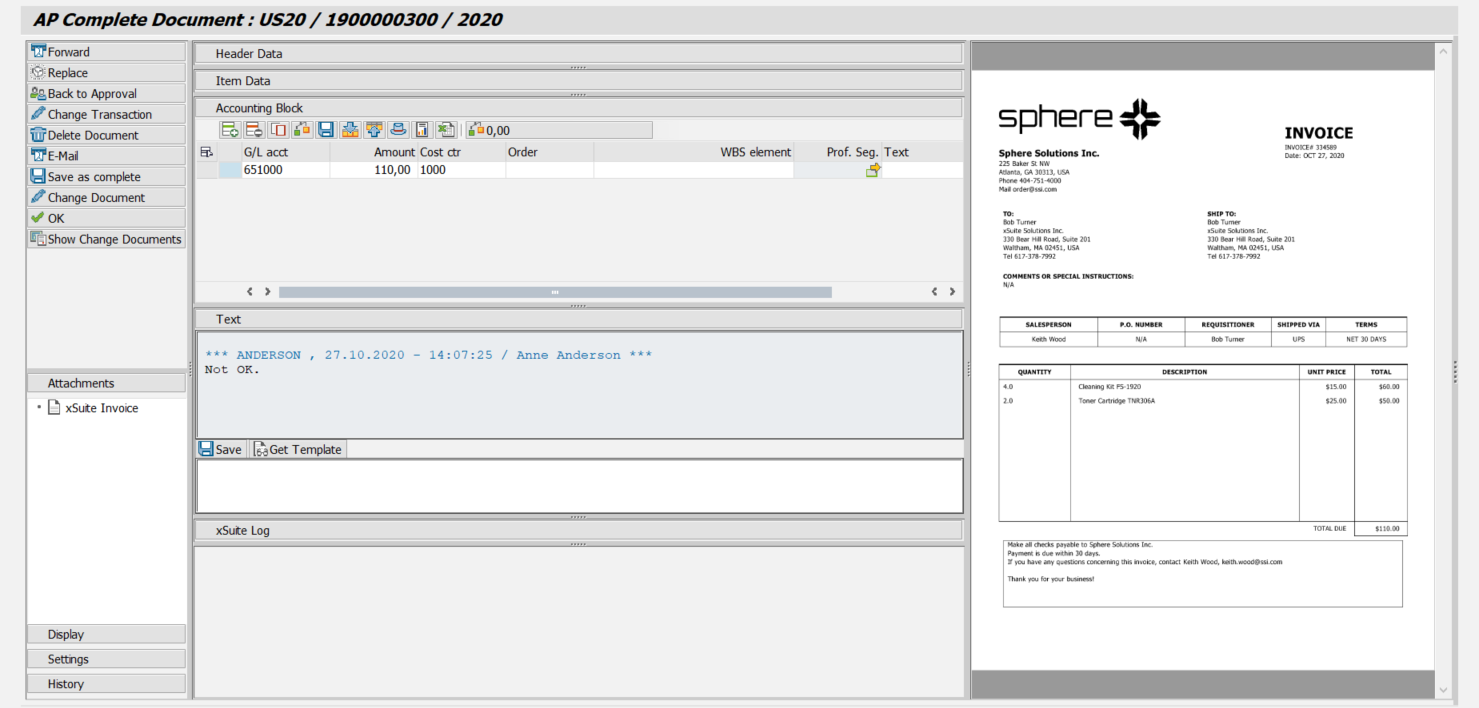This screenshot has height=708, width=1479.
Task: Expand the Item Data section
Action: [578, 81]
